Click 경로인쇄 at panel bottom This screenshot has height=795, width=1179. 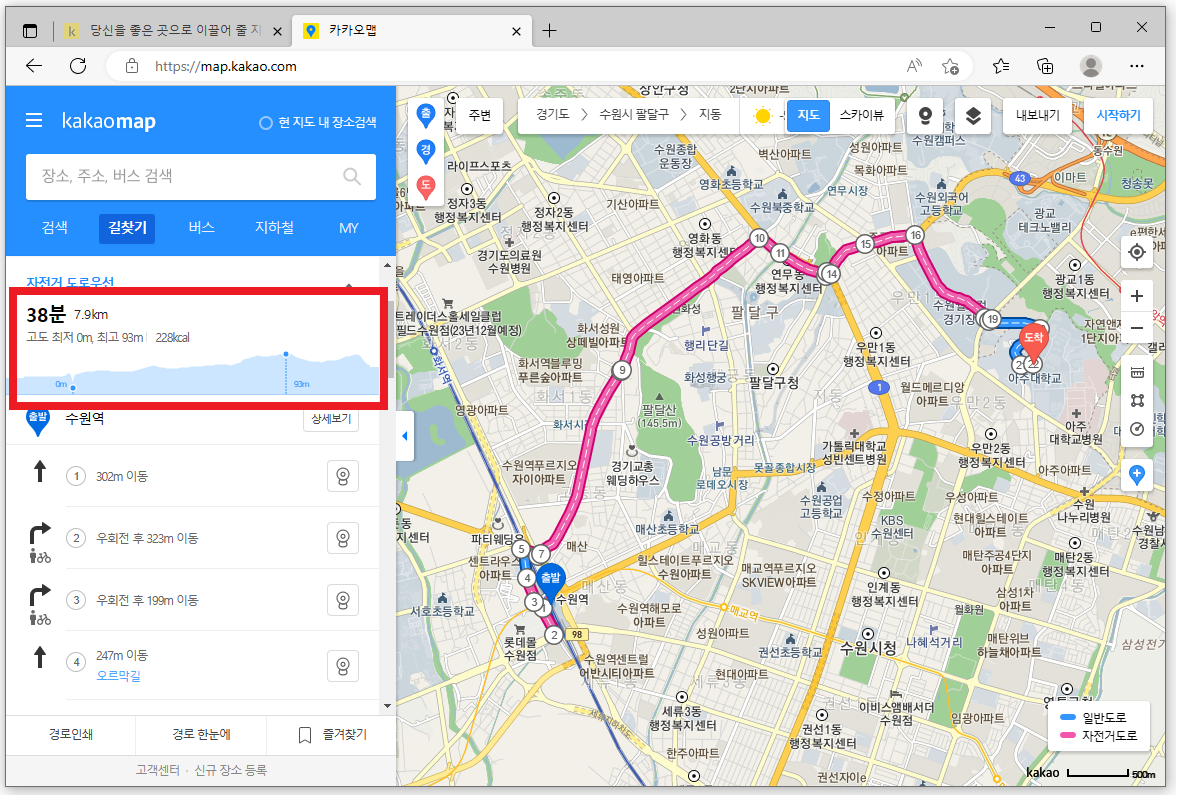pyautogui.click(x=71, y=734)
